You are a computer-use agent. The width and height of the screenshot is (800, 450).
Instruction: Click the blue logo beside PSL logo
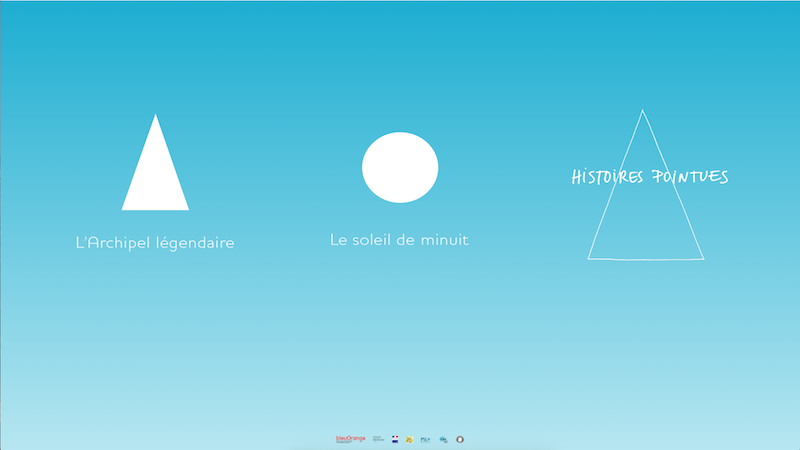click(x=443, y=439)
